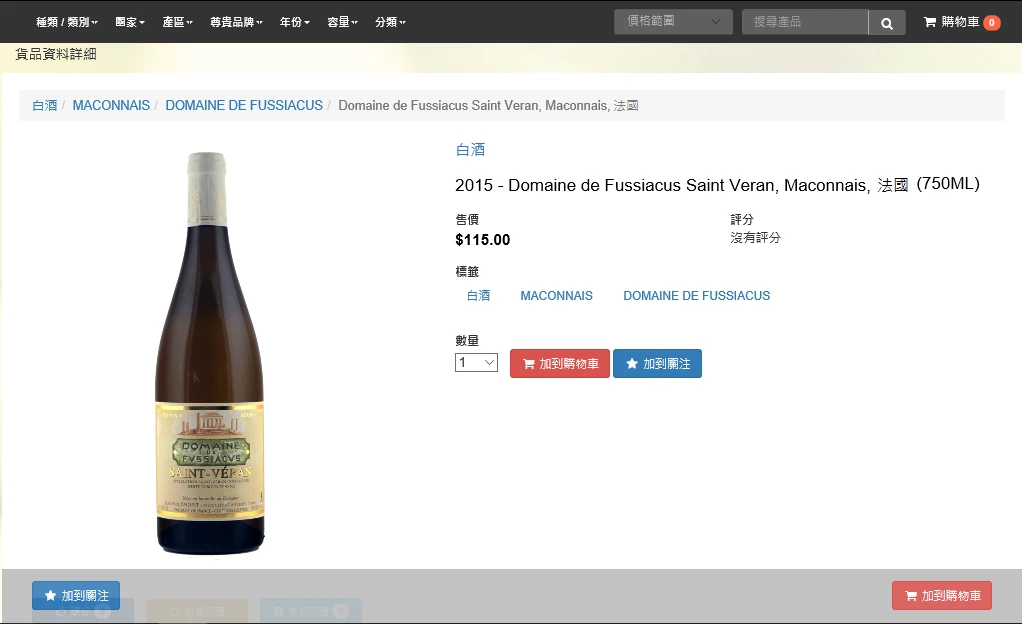Click the wine bottle product image

point(210,353)
